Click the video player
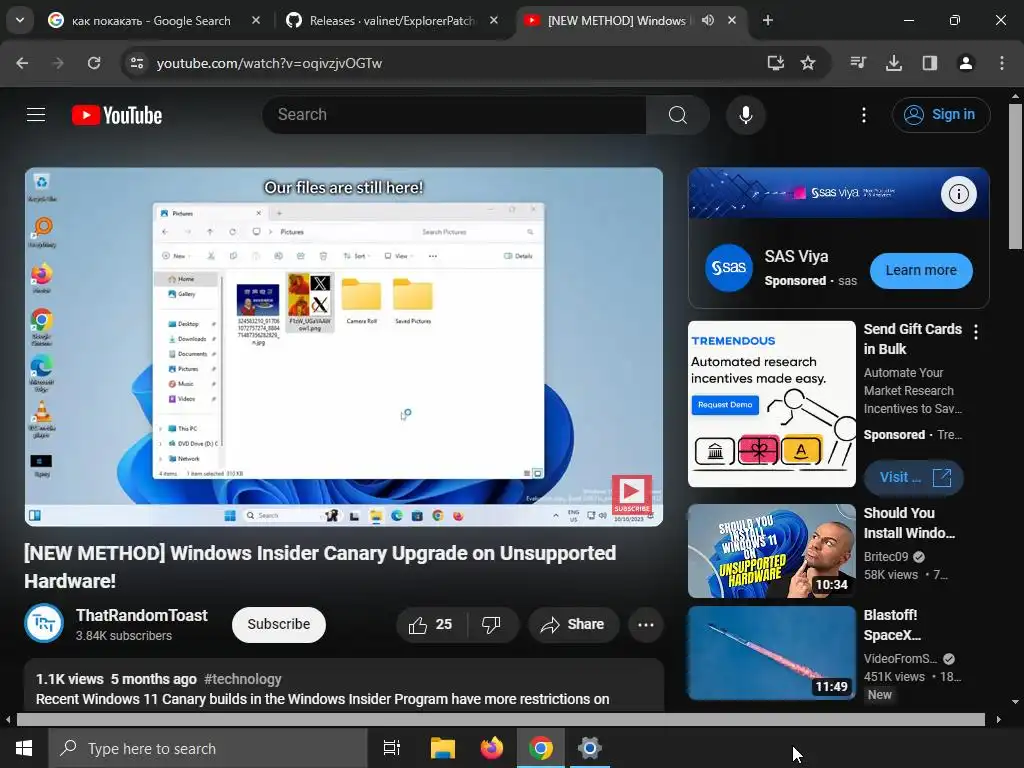Image resolution: width=1024 pixels, height=768 pixels. pyautogui.click(x=344, y=347)
